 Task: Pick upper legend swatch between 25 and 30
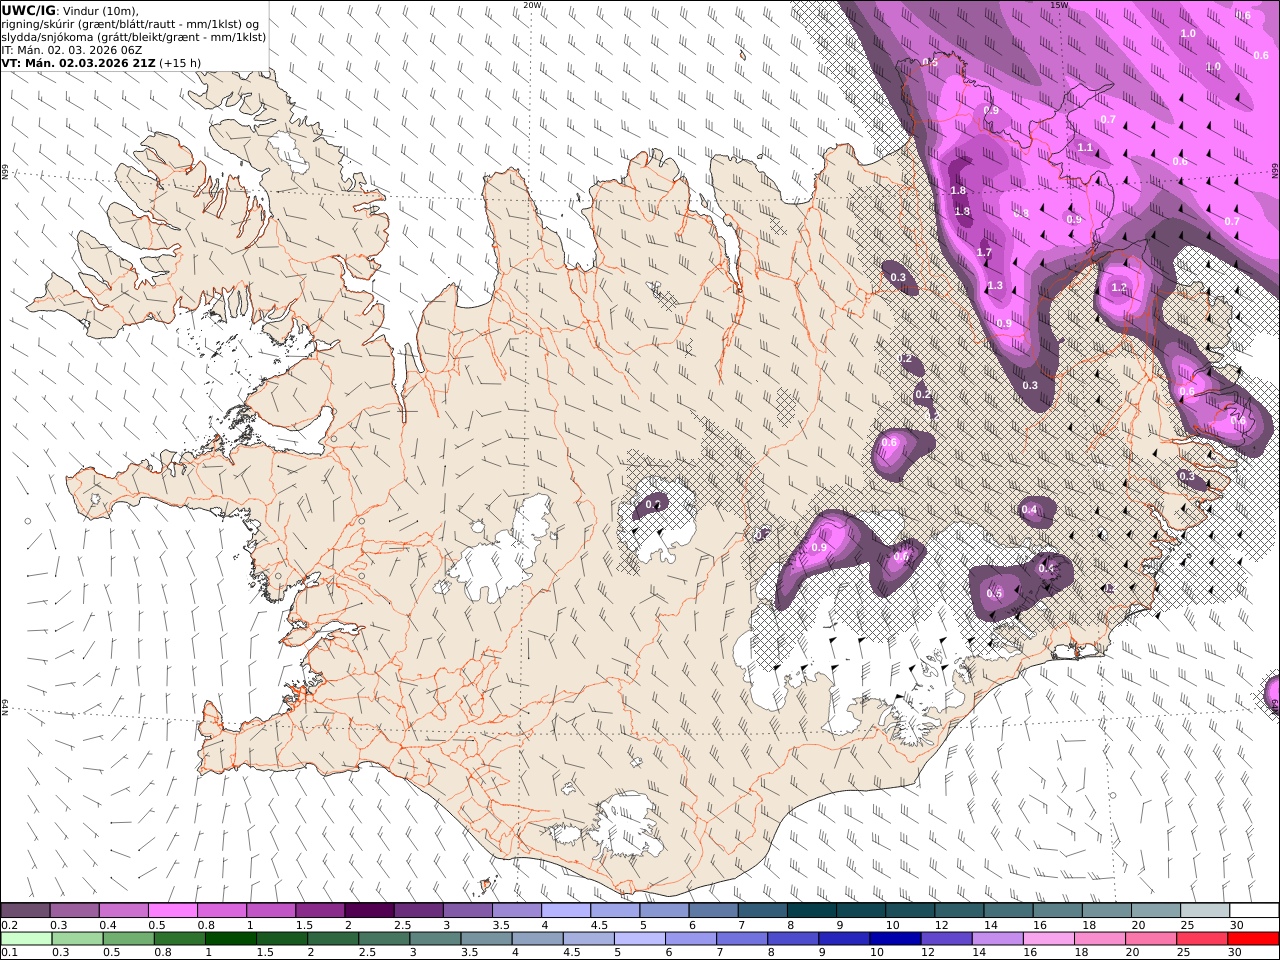(x=1204, y=911)
